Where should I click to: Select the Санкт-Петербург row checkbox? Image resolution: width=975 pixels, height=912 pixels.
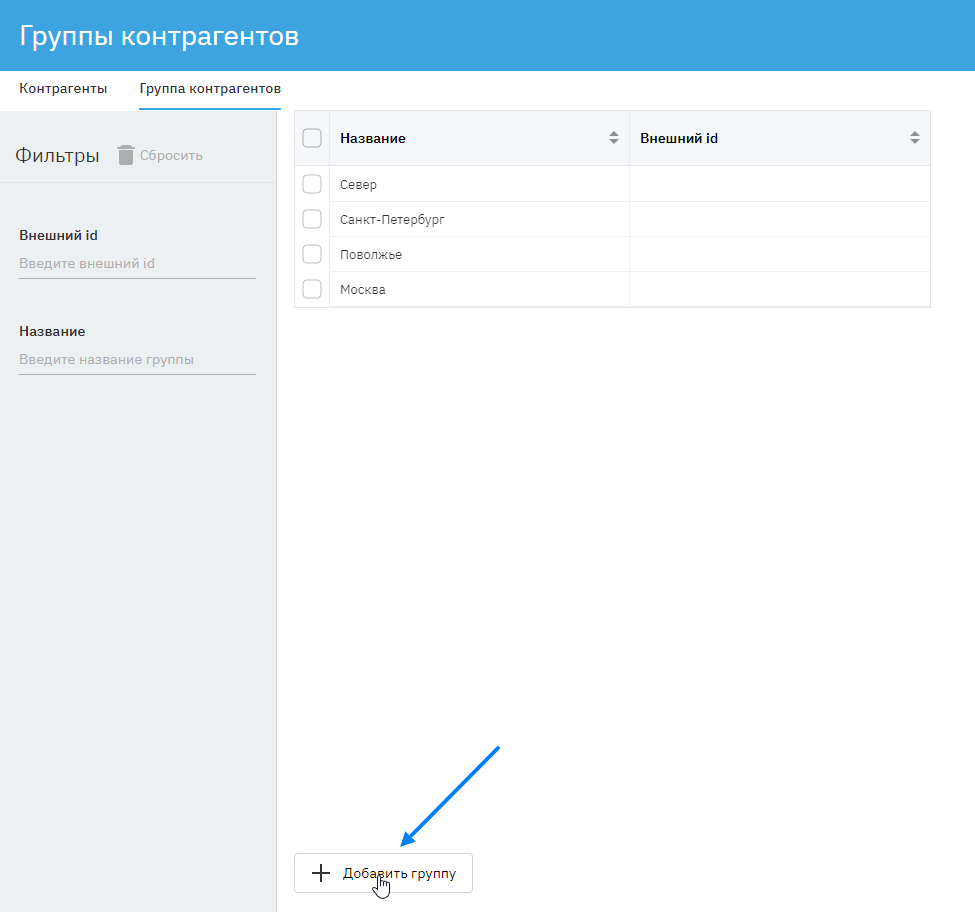click(x=312, y=219)
